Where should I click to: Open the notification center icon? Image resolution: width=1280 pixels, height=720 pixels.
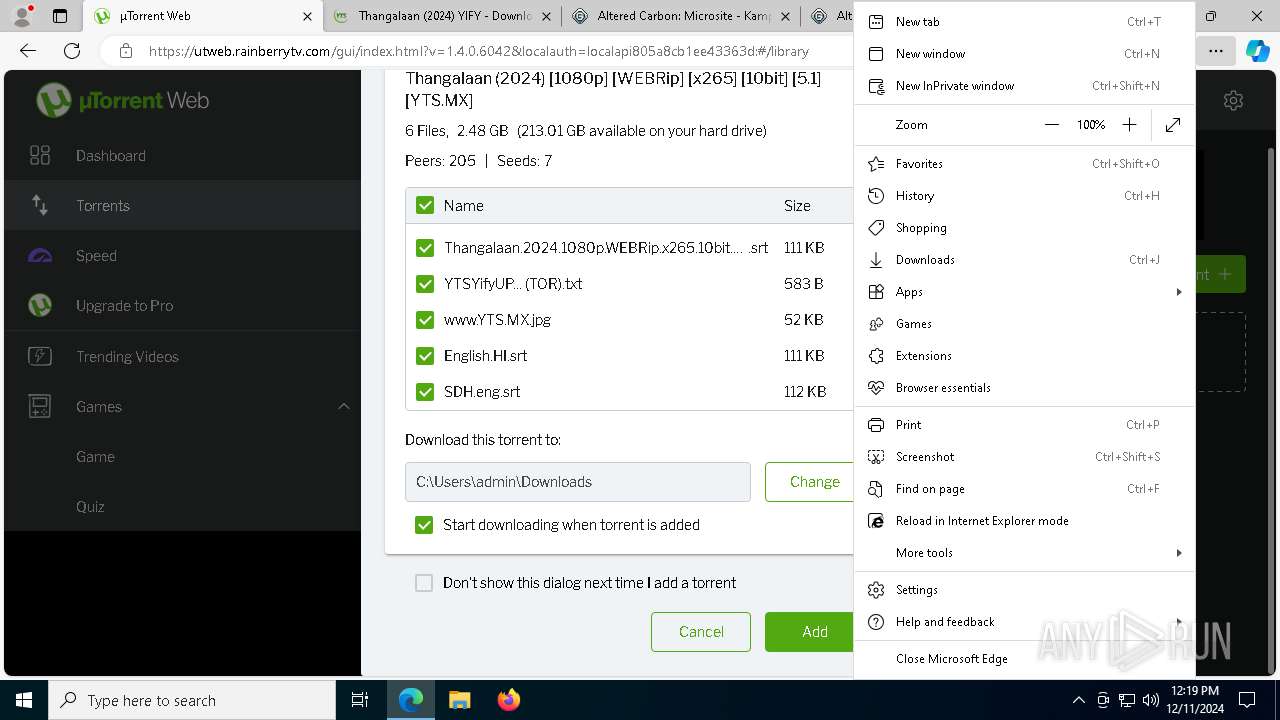pyautogui.click(x=1247, y=700)
